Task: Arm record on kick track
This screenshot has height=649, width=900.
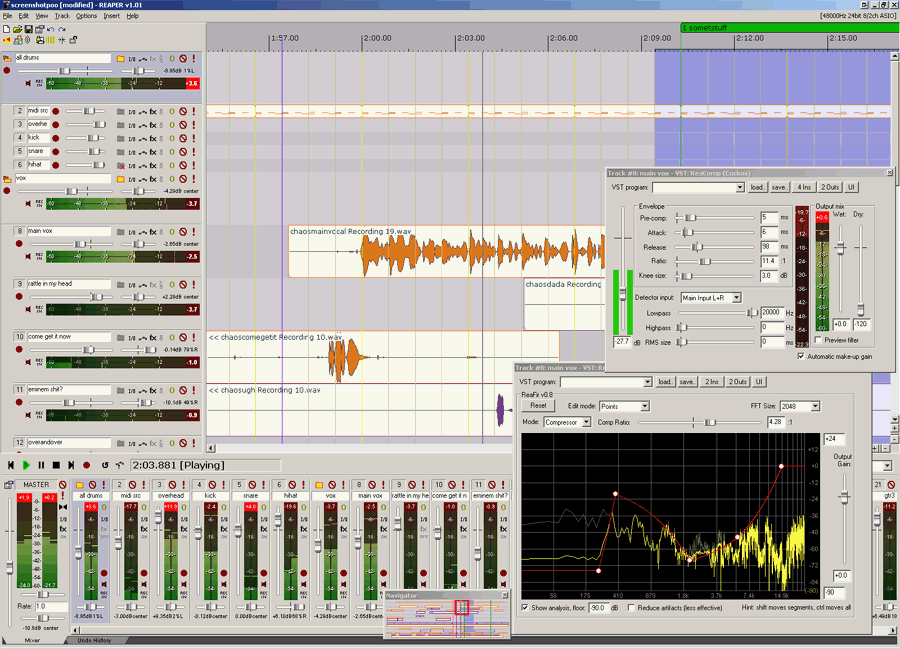Action: pos(56,138)
